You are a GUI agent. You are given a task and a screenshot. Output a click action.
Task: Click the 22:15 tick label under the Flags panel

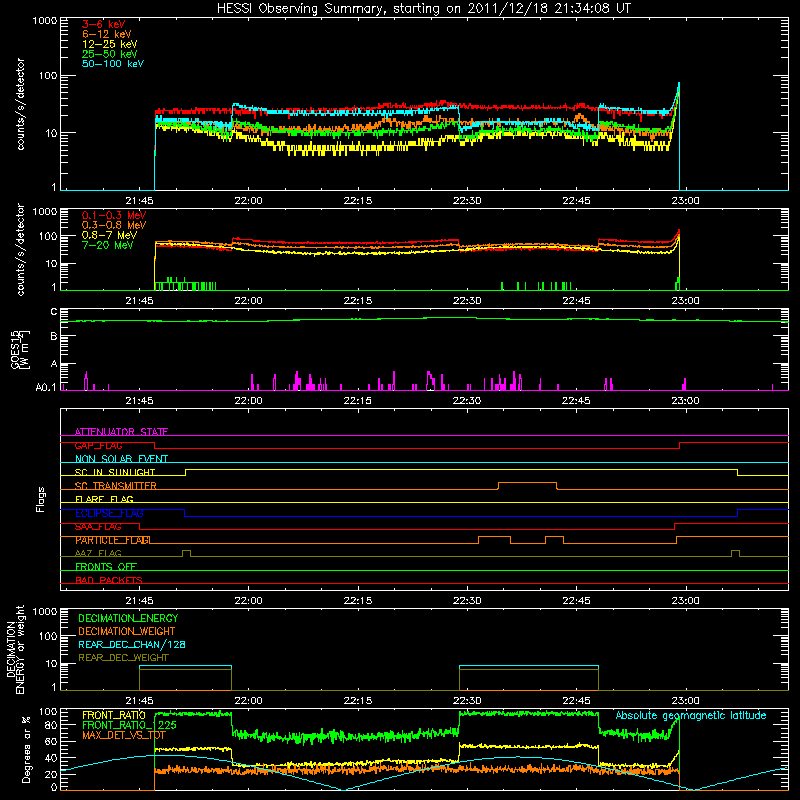click(358, 601)
